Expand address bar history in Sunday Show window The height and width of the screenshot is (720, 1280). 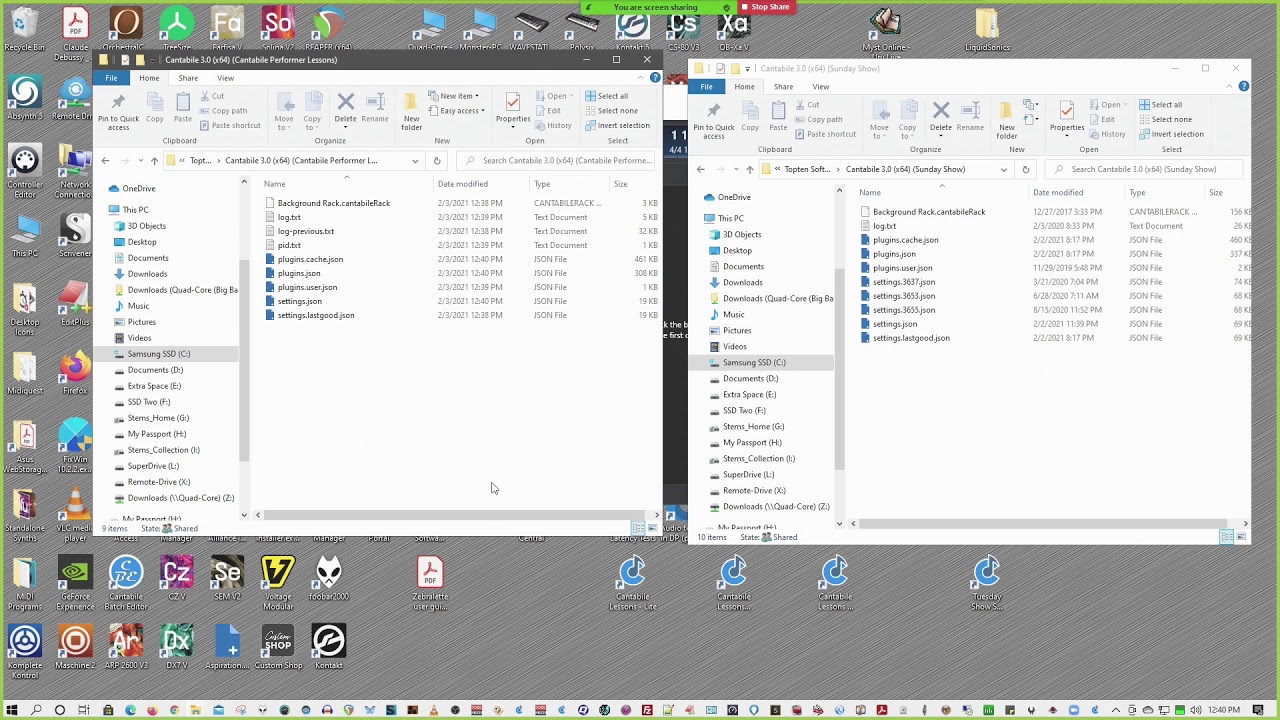click(x=1003, y=169)
